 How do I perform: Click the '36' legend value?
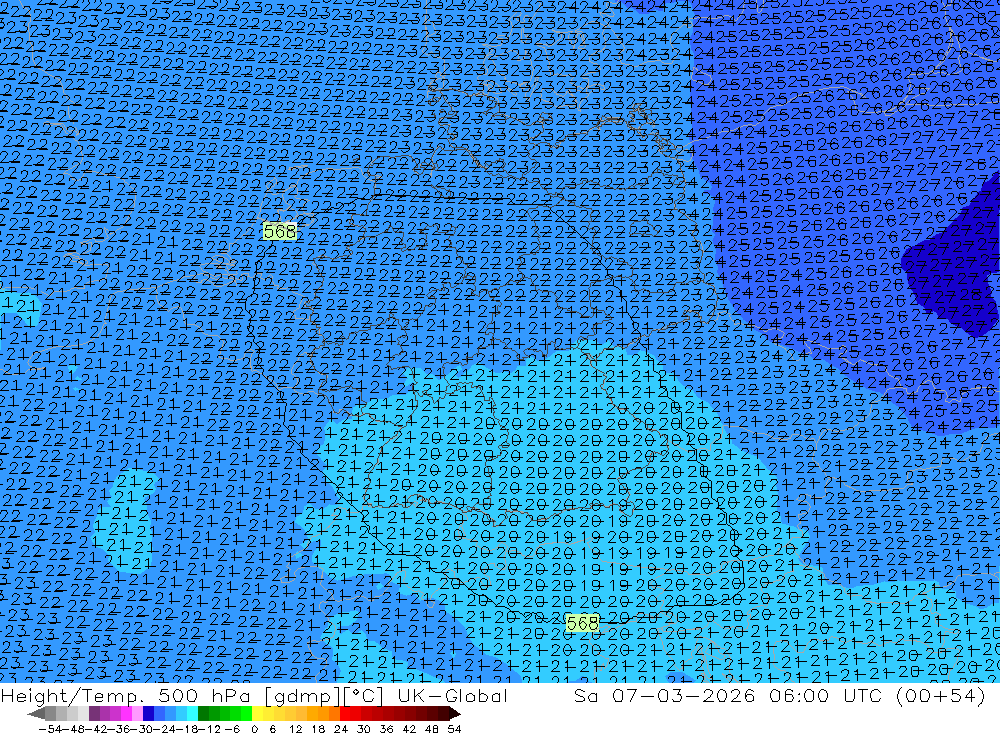coord(386,729)
